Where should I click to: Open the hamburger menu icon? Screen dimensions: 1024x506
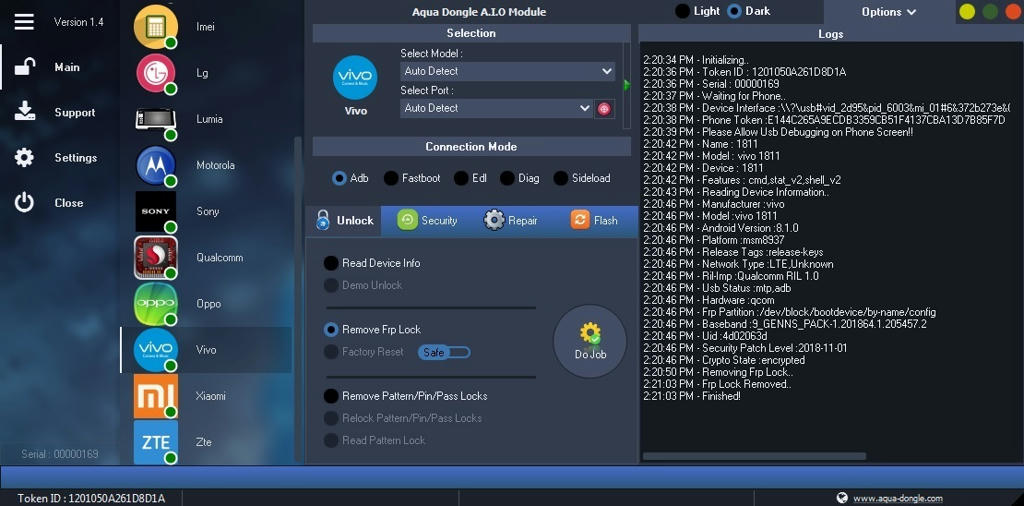click(x=24, y=21)
